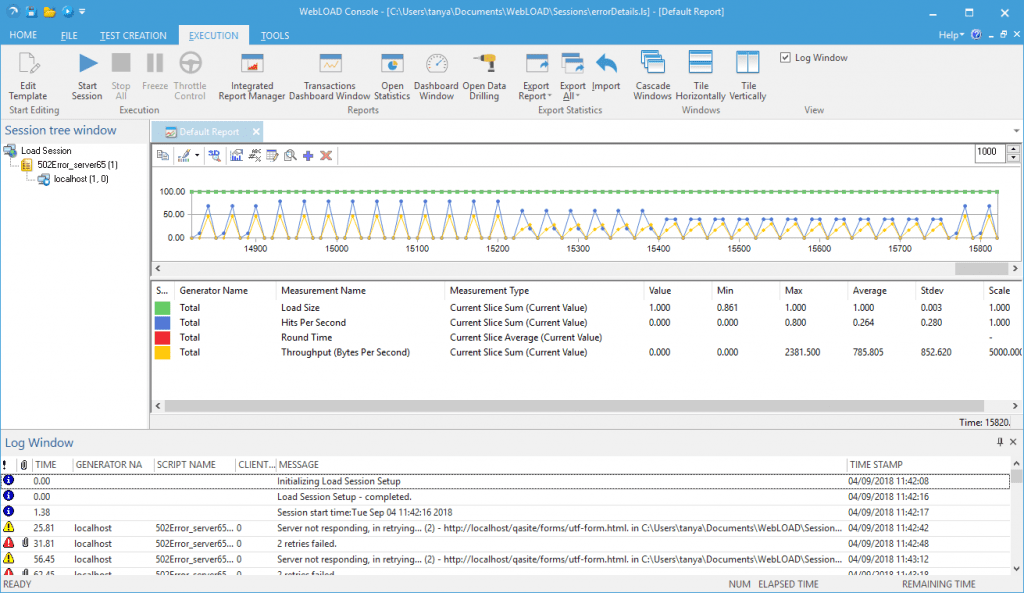Click the Start Session play icon
Image resolution: width=1024 pixels, height=593 pixels.
[88, 63]
